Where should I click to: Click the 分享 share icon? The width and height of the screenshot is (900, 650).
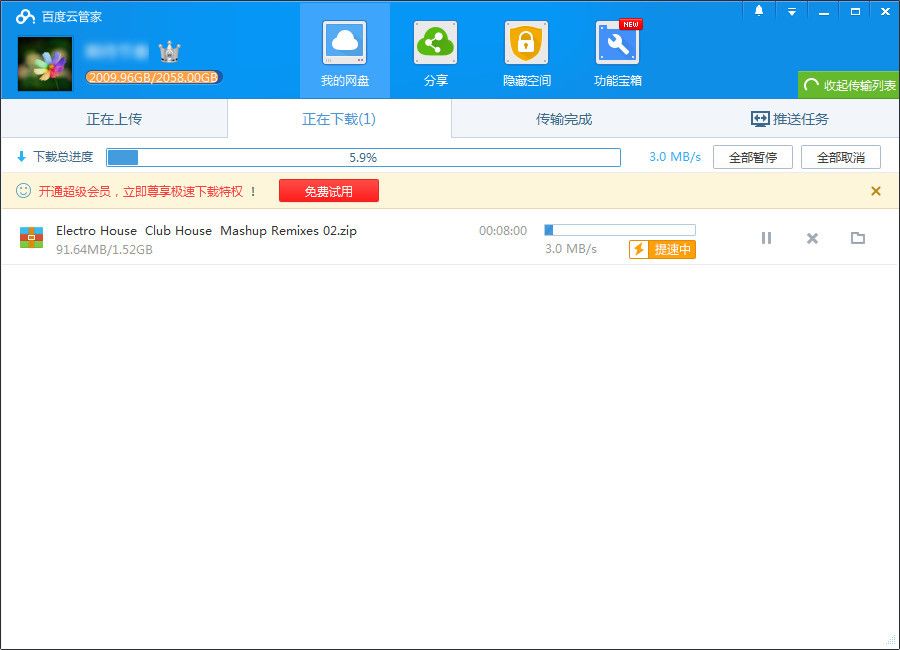[435, 44]
